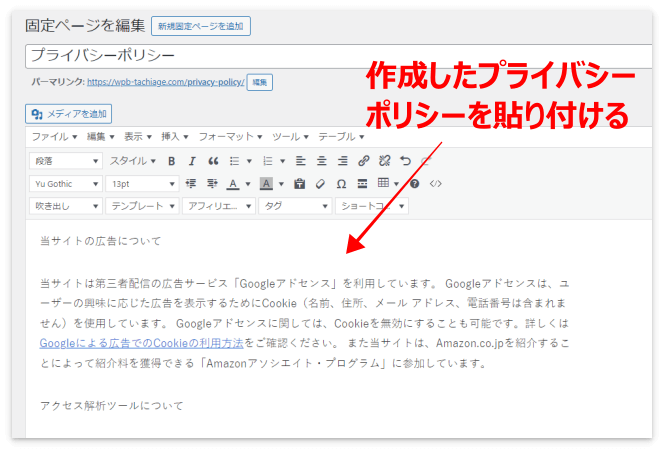Open text color picker arrow
Viewport: 664px width, 451px height.
pos(248,184)
